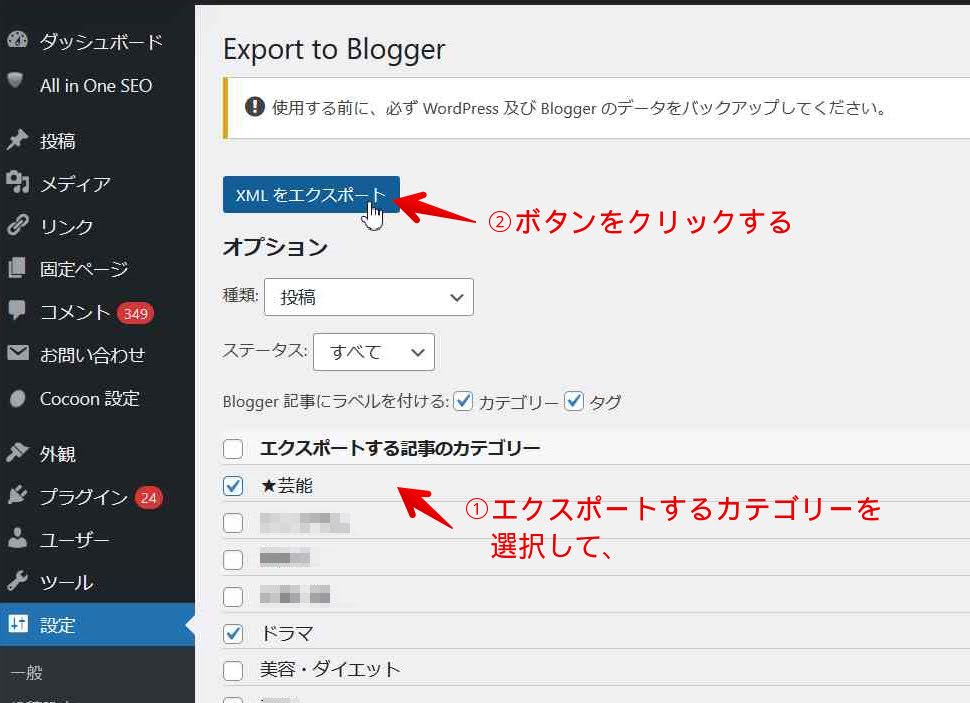Click the ドラマ category label text
Viewport: 970px width, 703px height.
[x=286, y=634]
